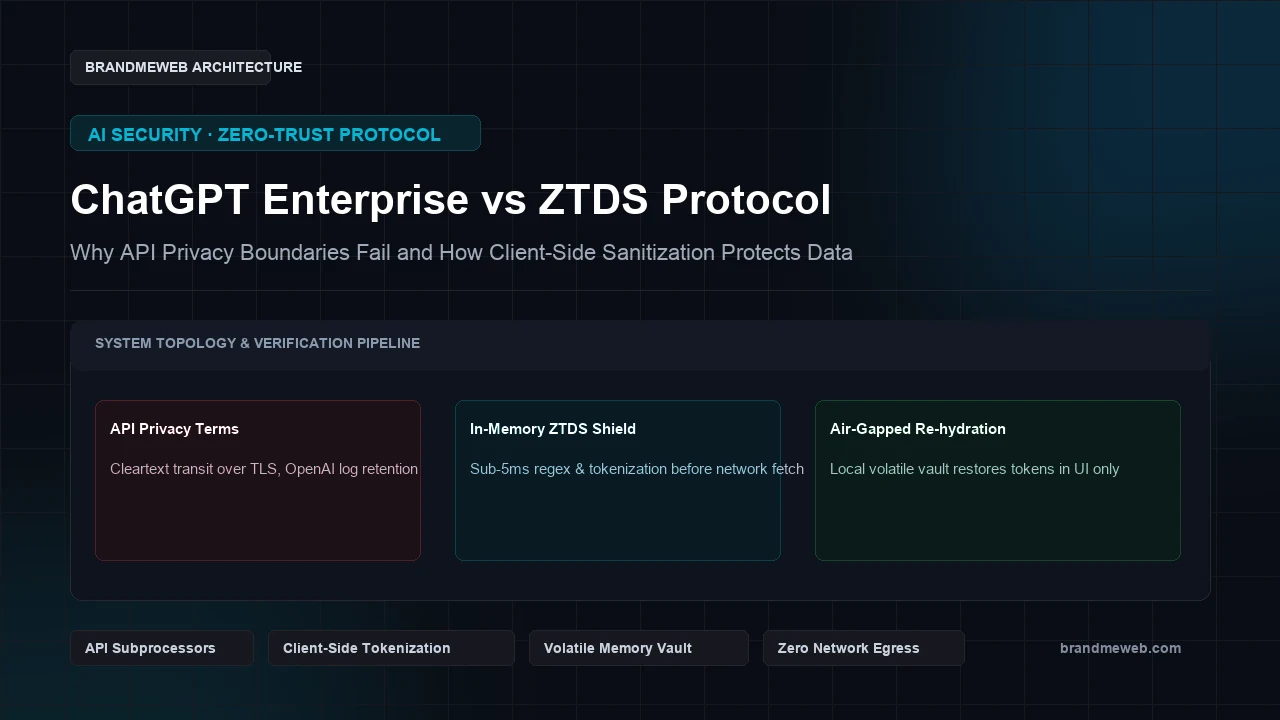The image size is (1280, 720).
Task: Select the AI Security Zero-Trust Protocol tag
Action: 275,133
